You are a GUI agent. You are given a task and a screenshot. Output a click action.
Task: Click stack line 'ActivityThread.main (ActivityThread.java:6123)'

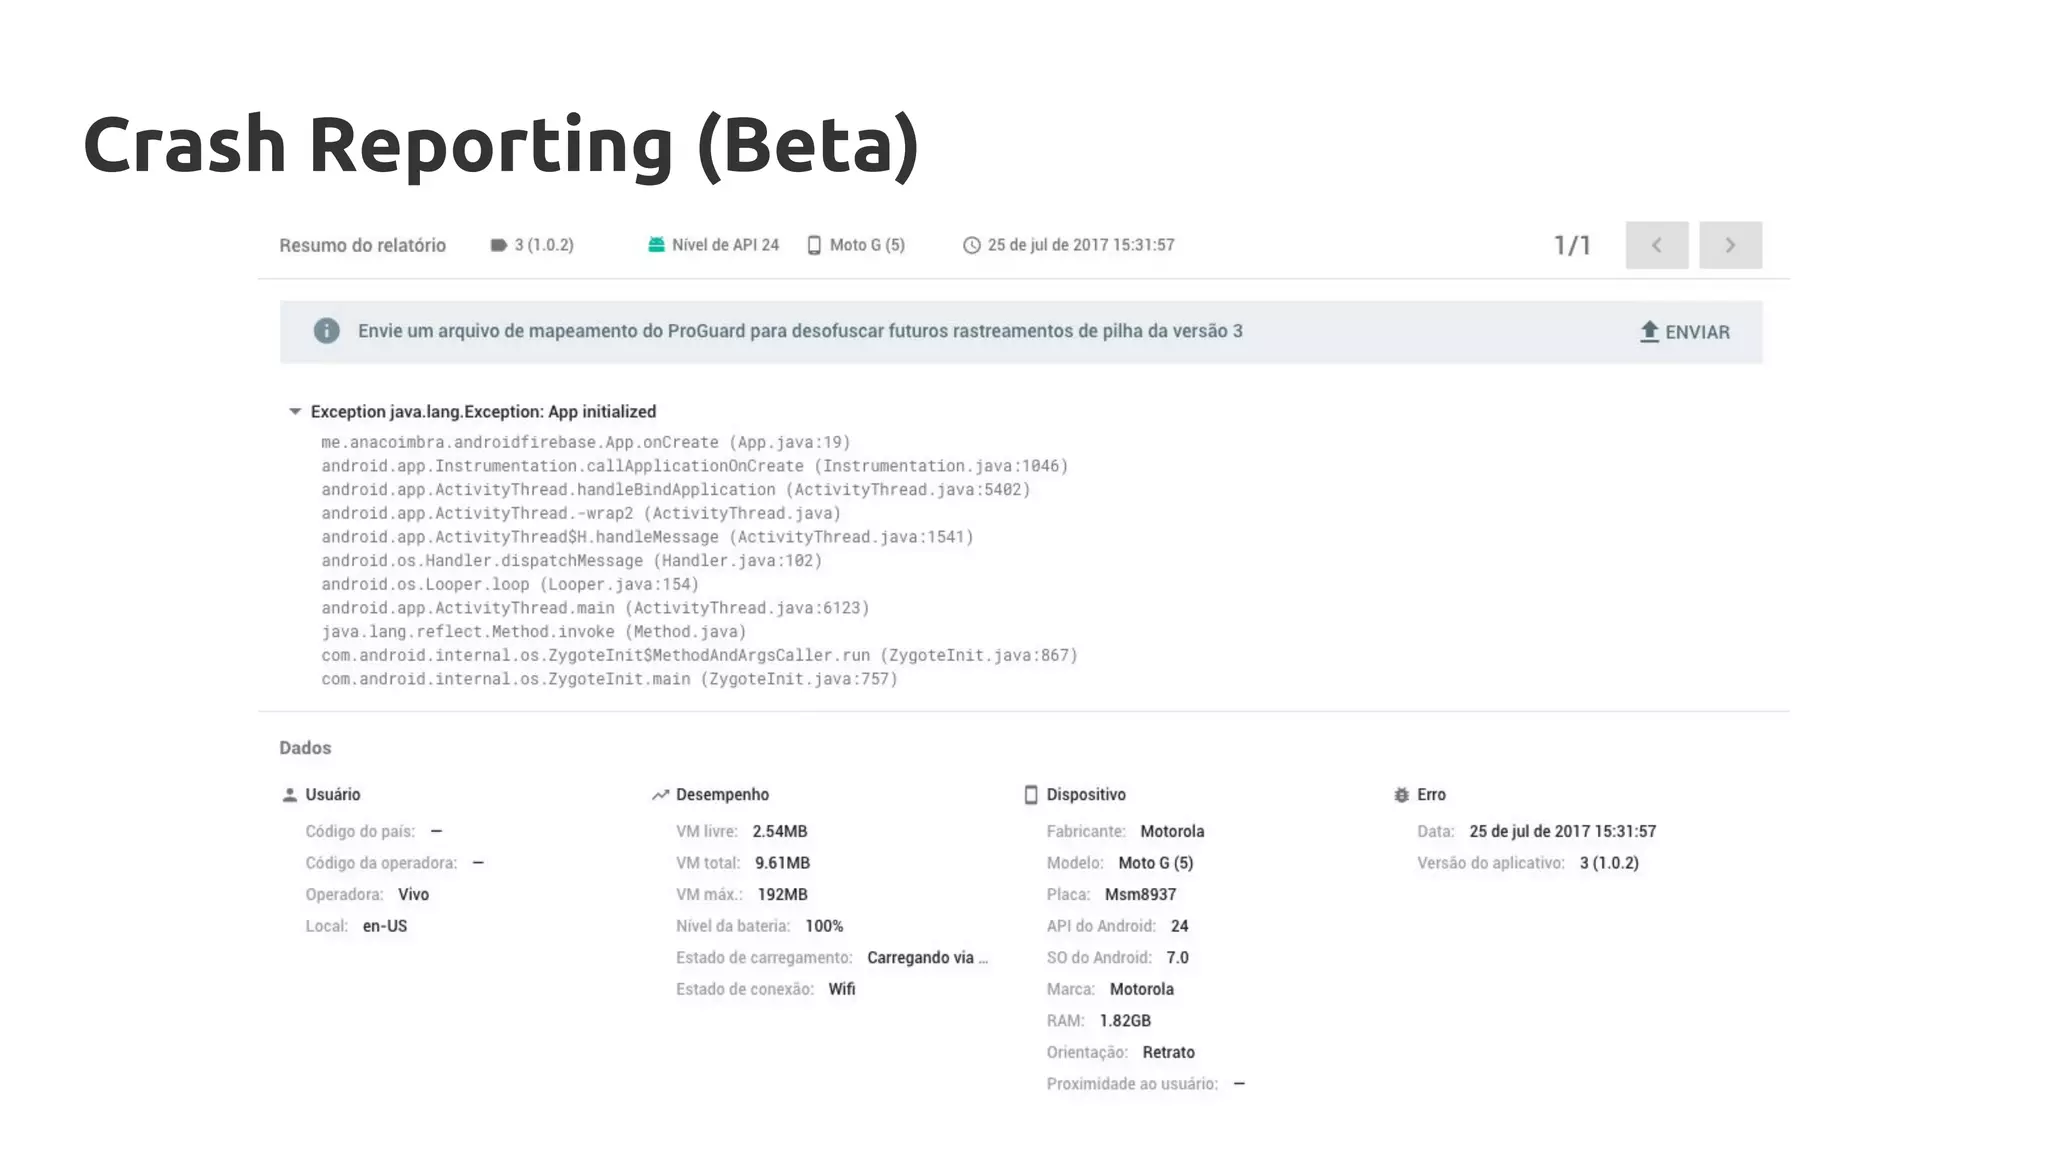pyautogui.click(x=595, y=608)
